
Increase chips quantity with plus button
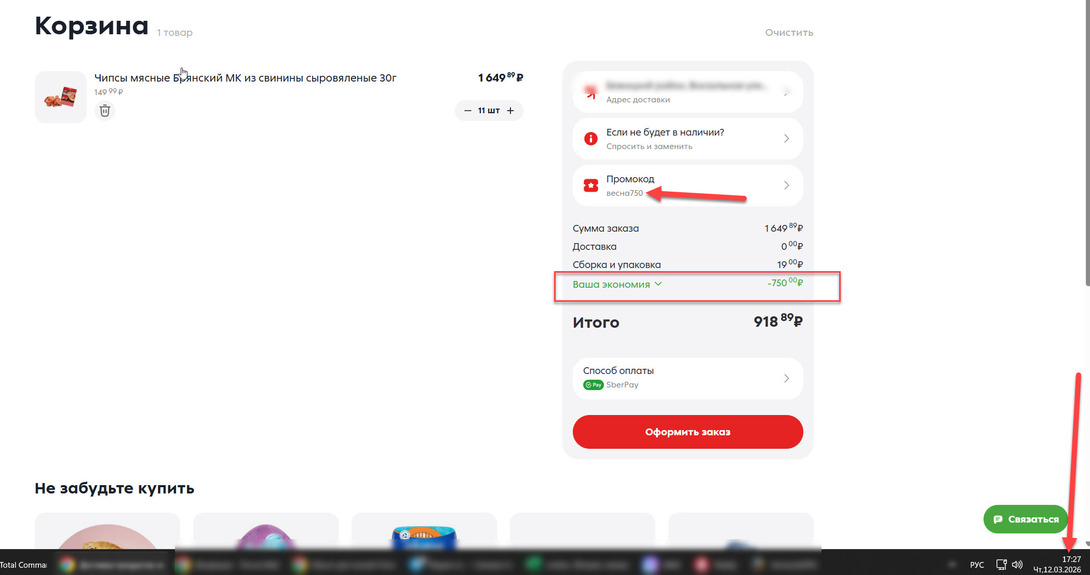[510, 111]
